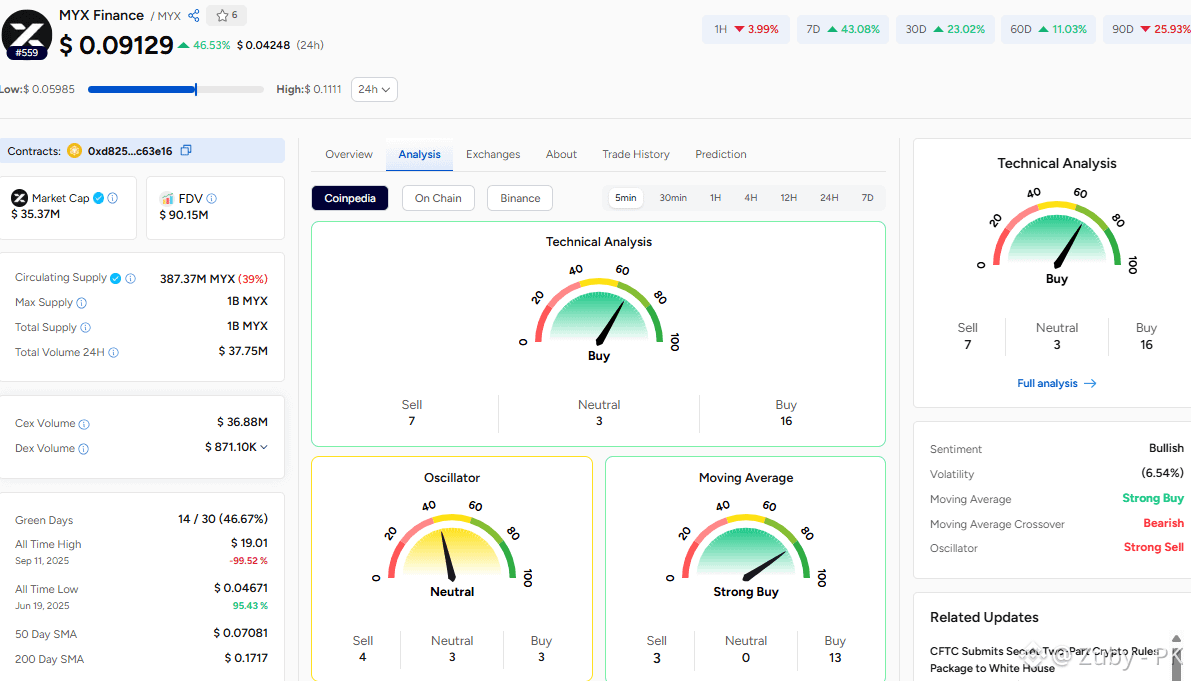Click the 24h low-high price range bar
The image size is (1191, 681).
point(175,90)
